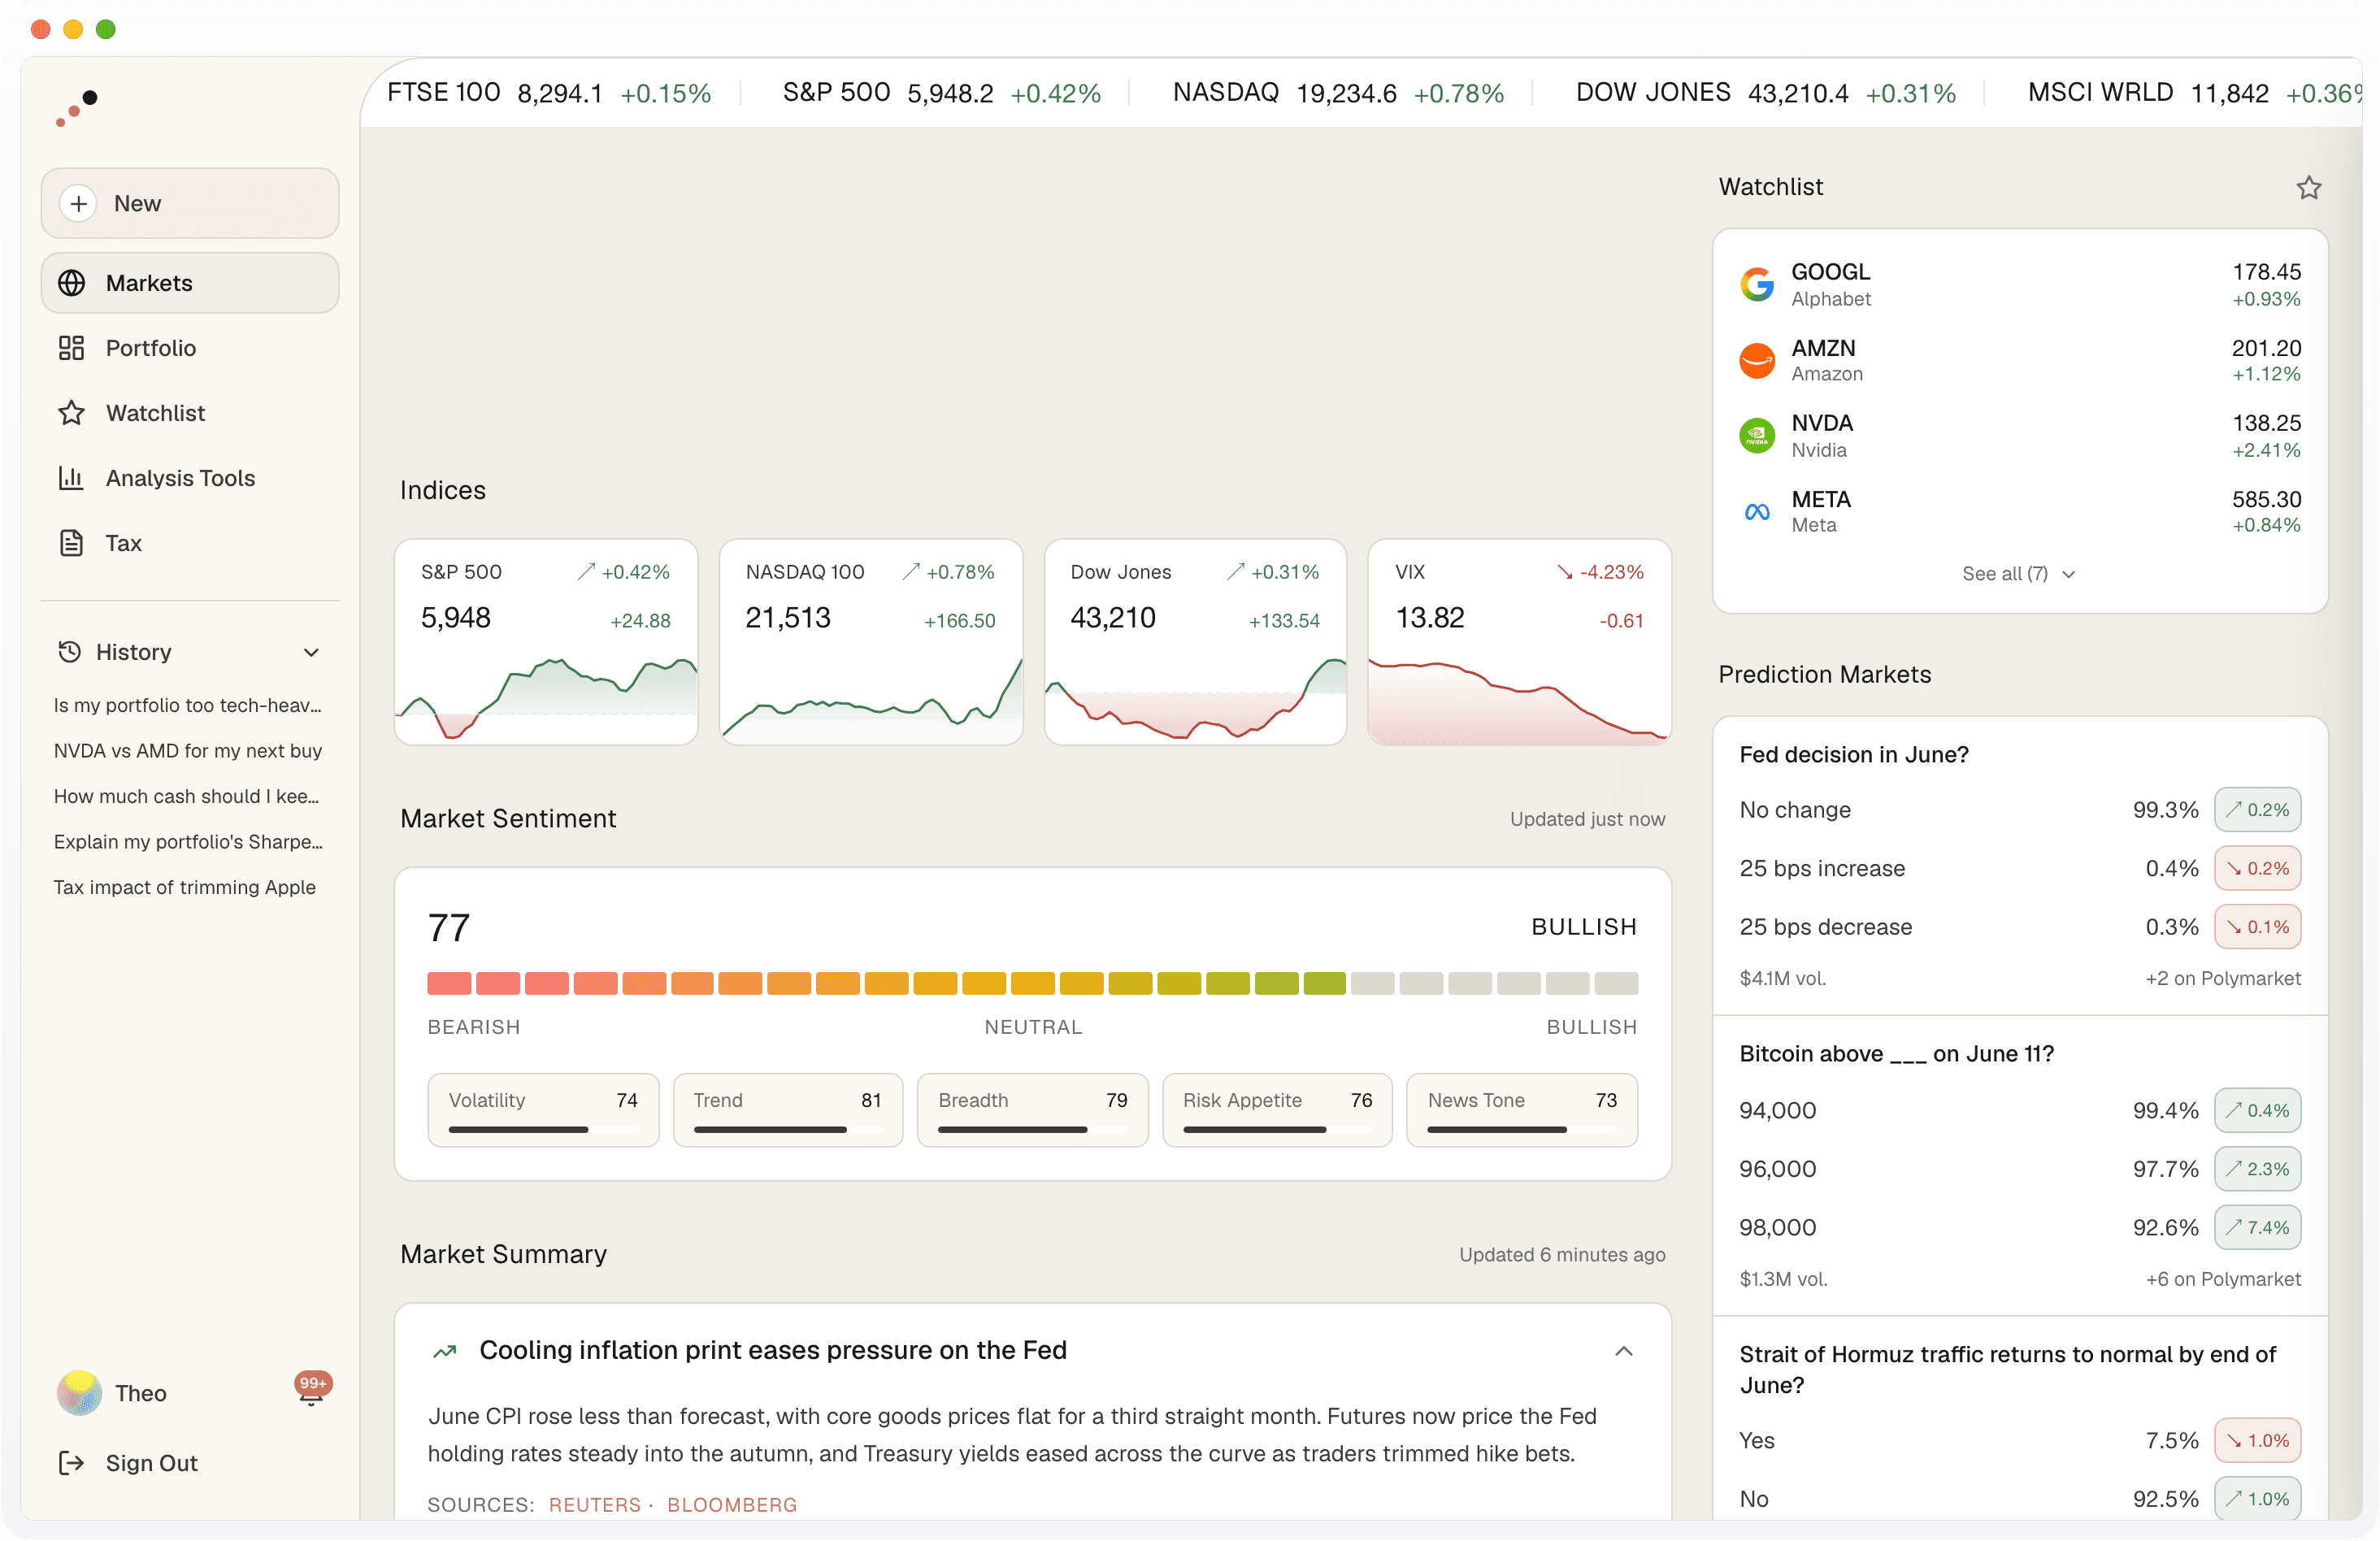Click the Google logo for GOOGL
Screen dimensions: 2380x1541
[x=1757, y=284]
